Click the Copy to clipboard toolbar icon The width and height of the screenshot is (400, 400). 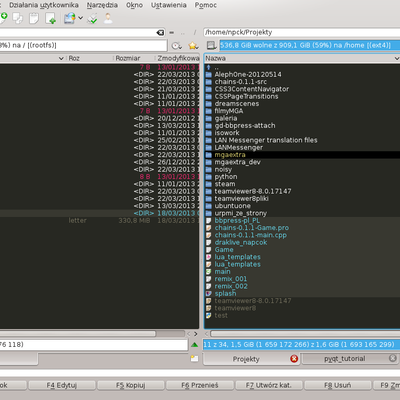[x=18, y=18]
